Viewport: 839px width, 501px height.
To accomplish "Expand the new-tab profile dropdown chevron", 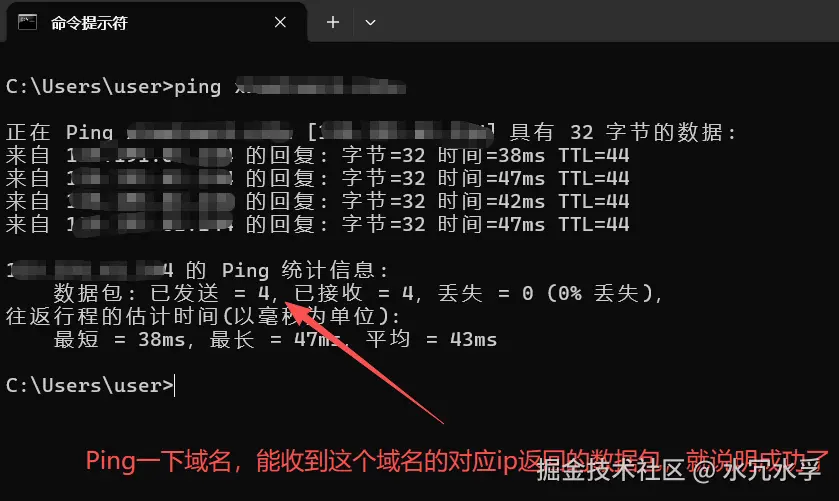I will [x=370, y=23].
